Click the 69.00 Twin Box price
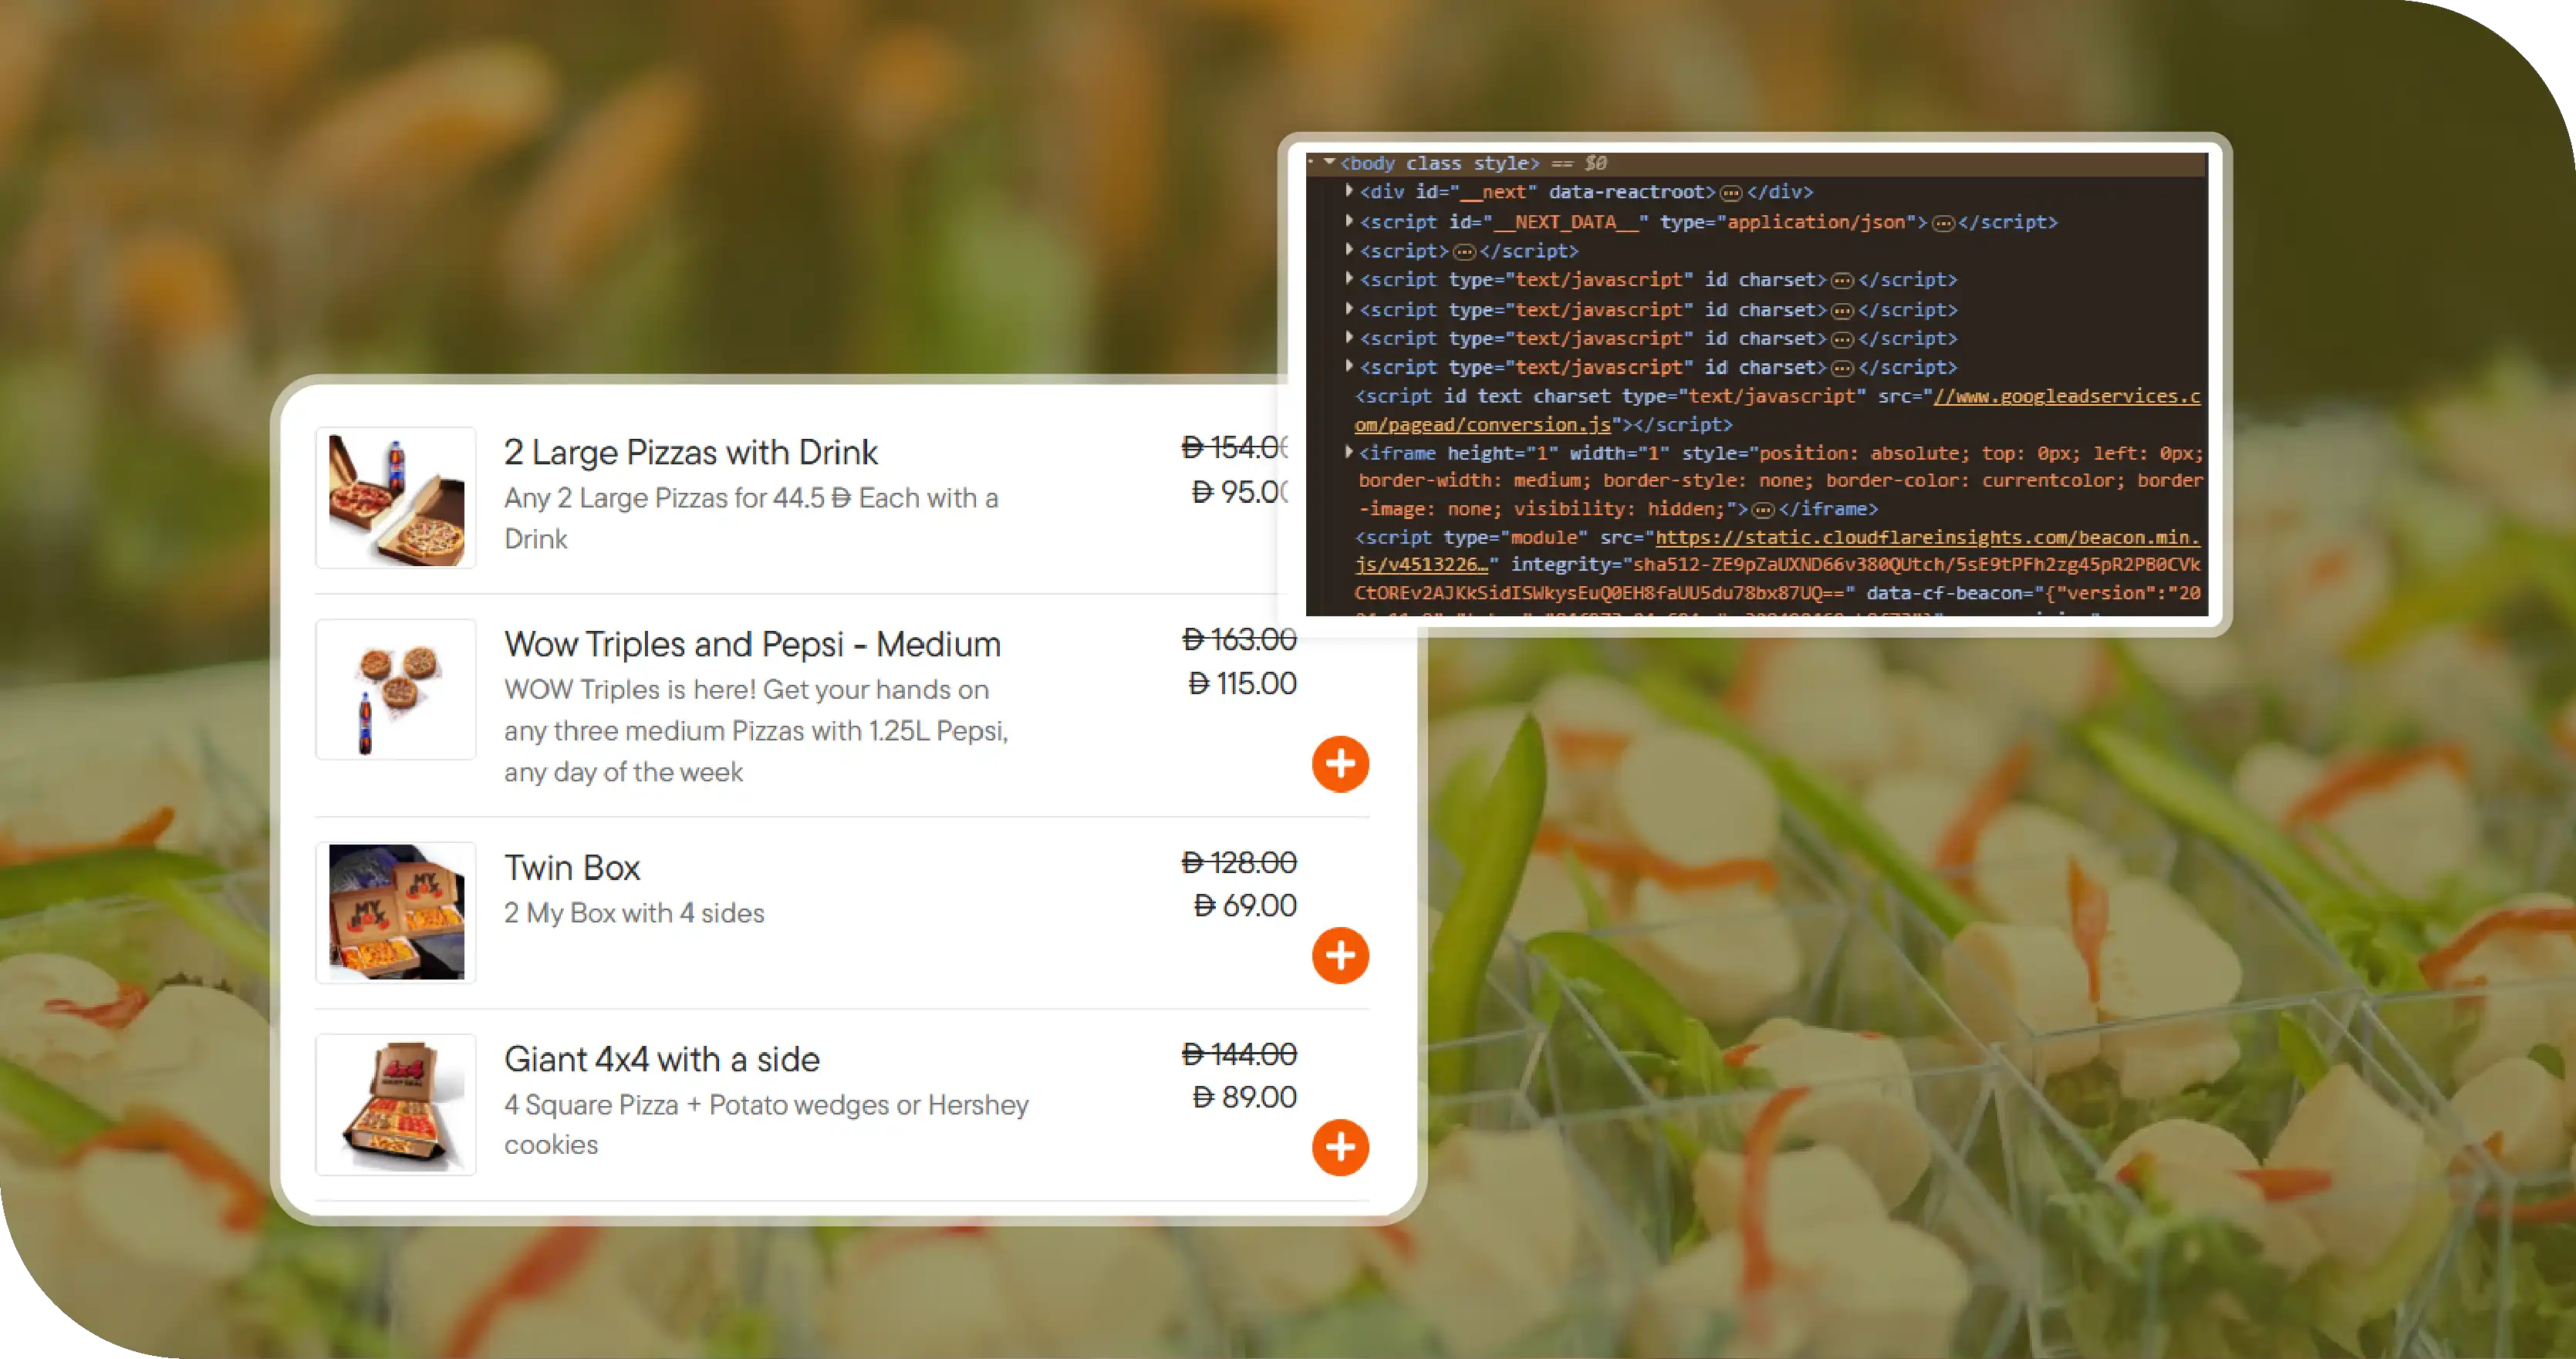 (1245, 905)
